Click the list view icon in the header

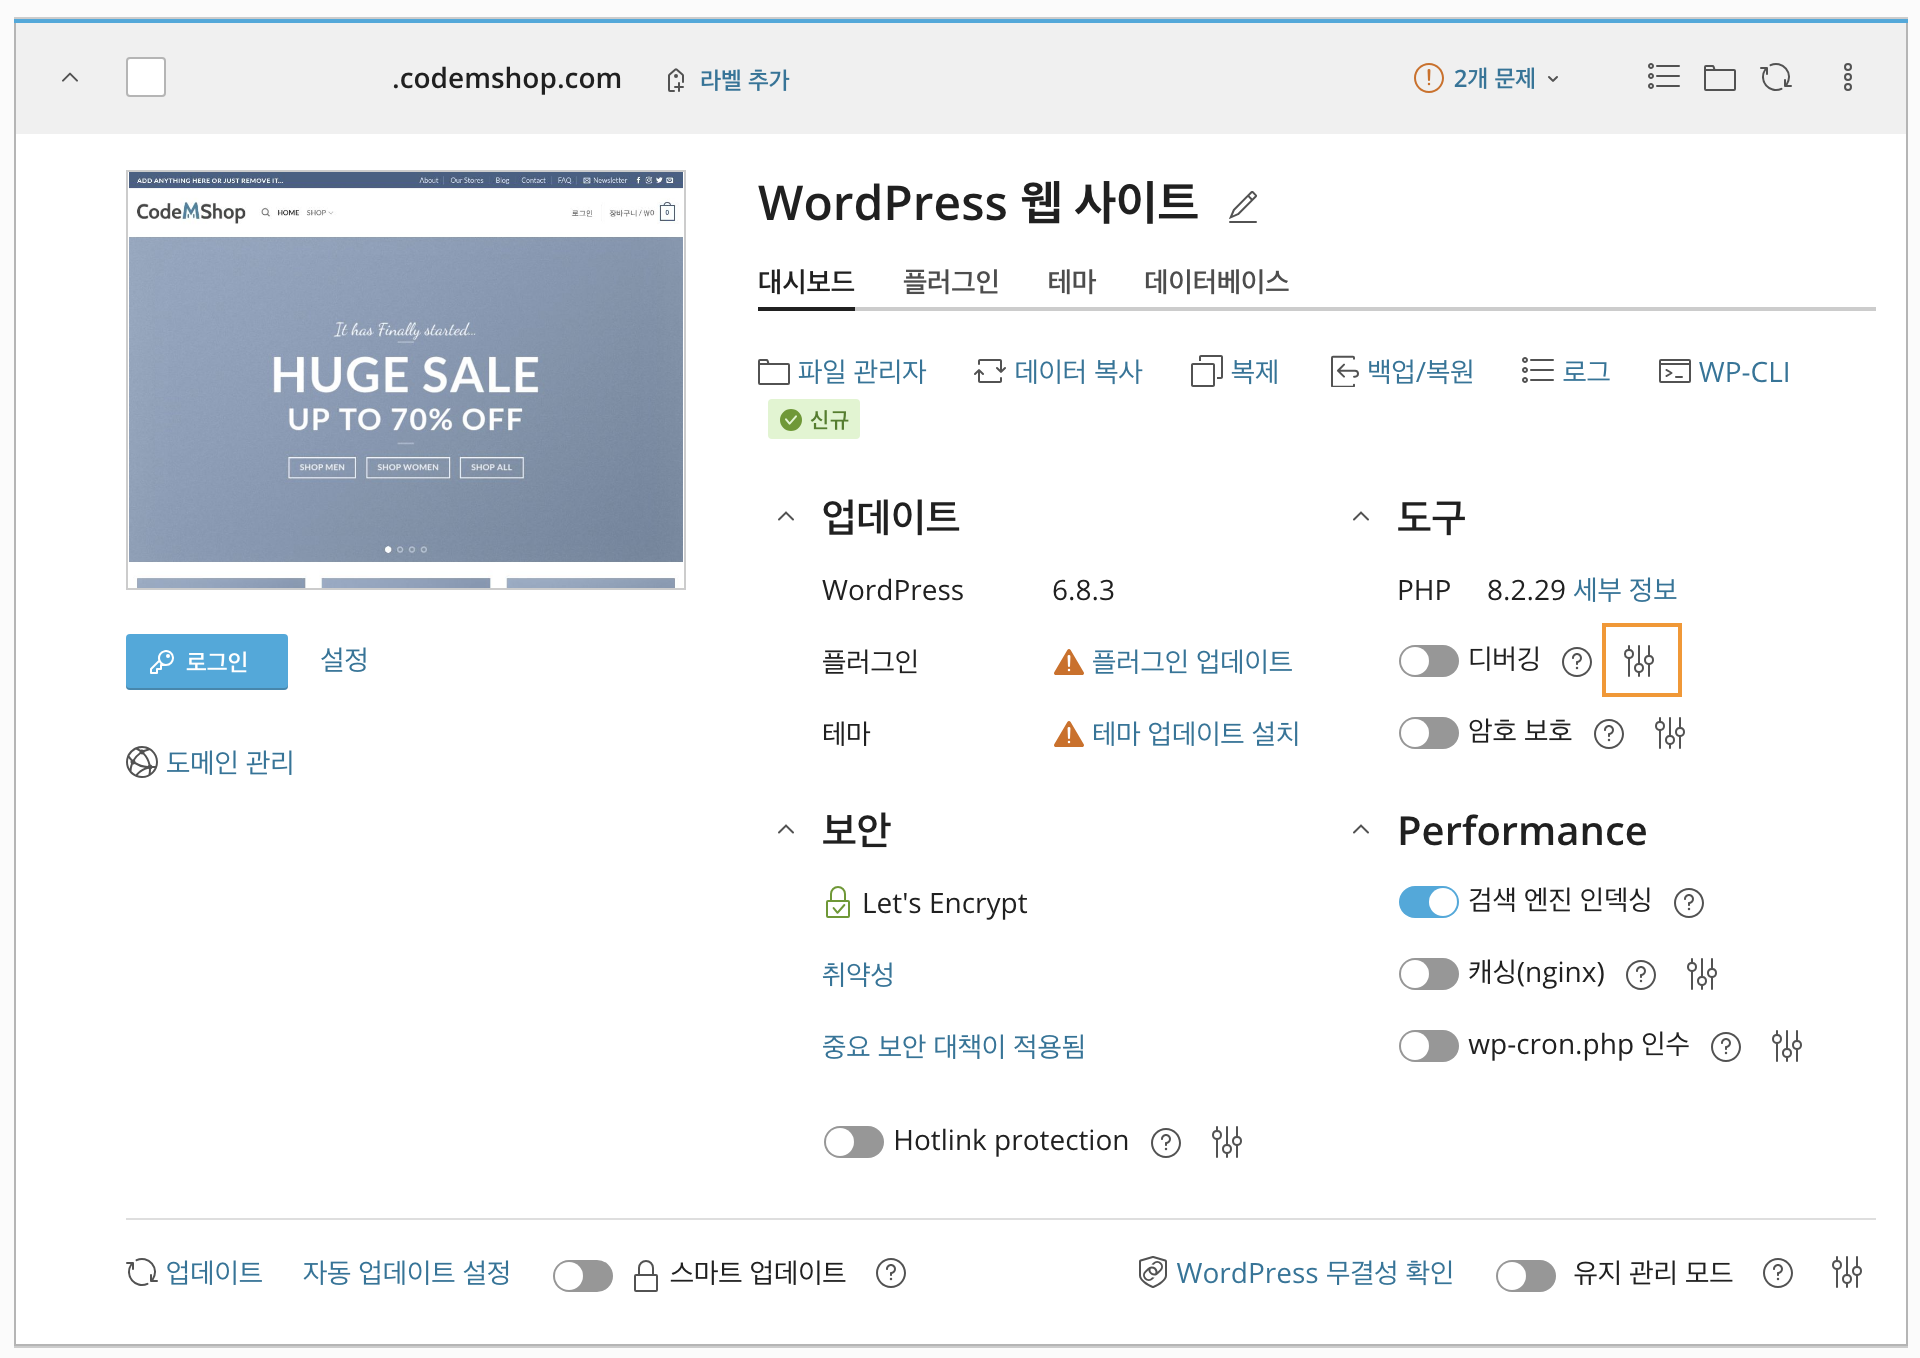[1663, 77]
